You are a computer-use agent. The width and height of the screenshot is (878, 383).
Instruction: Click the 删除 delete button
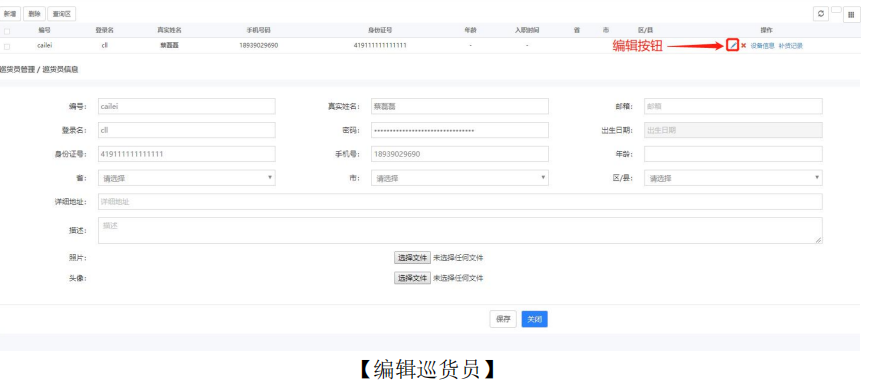34,14
